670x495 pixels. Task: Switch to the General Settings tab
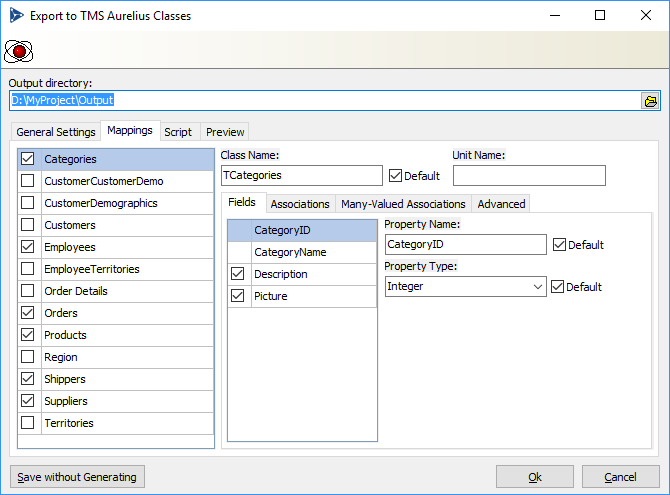[56, 132]
